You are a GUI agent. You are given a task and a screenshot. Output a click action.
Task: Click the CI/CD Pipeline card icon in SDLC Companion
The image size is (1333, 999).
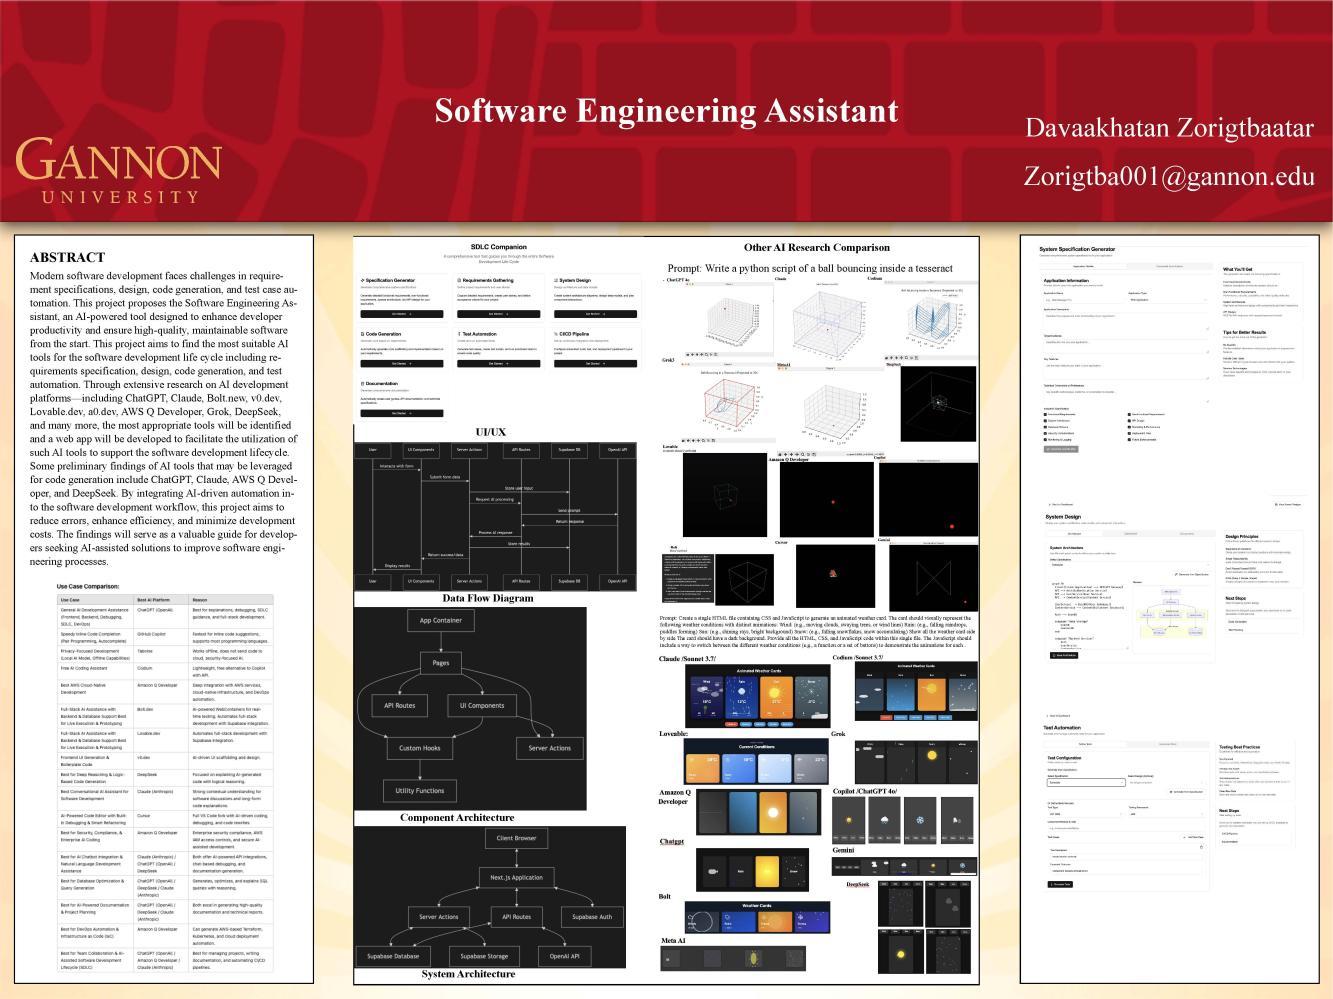[x=556, y=334]
